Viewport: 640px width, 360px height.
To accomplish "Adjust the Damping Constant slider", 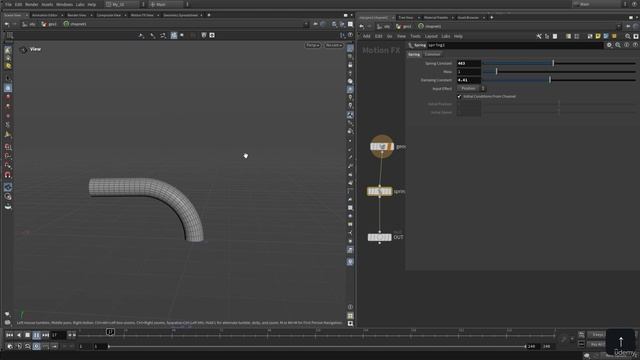I will [x=559, y=80].
